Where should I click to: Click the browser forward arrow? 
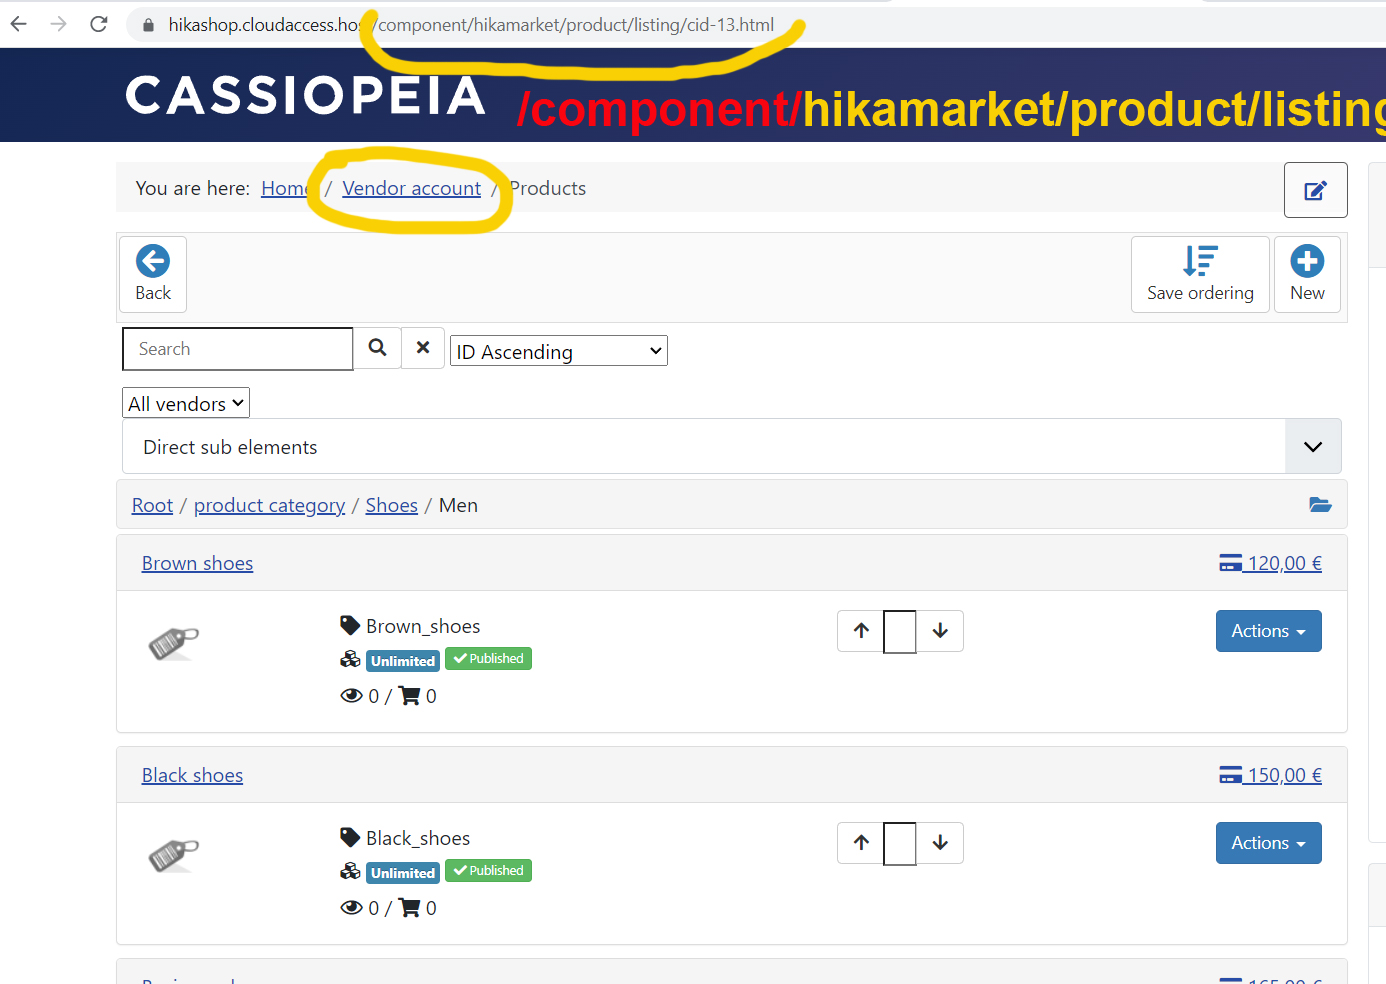coord(59,24)
